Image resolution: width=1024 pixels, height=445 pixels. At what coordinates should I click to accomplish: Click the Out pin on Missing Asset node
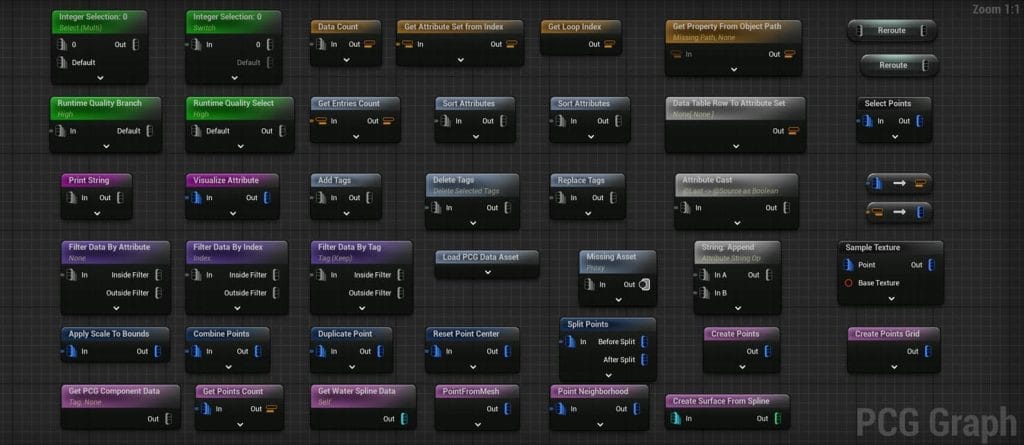[644, 285]
